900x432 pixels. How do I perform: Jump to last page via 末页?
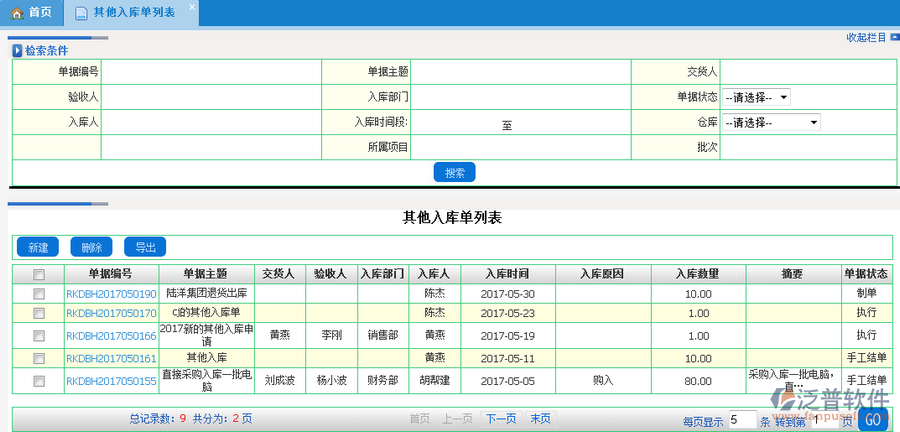[540, 419]
